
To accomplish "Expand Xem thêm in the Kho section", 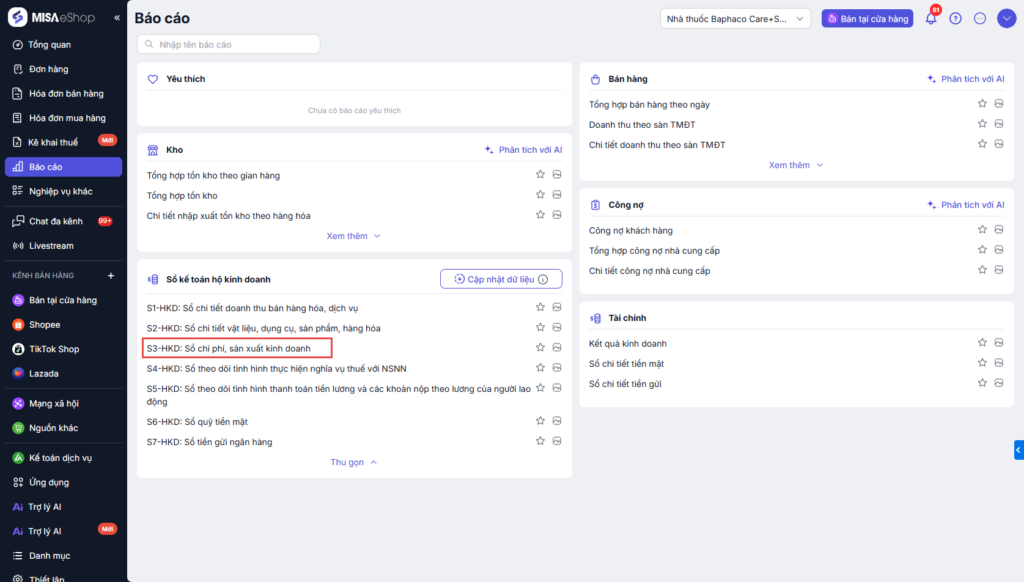I will pyautogui.click(x=354, y=236).
